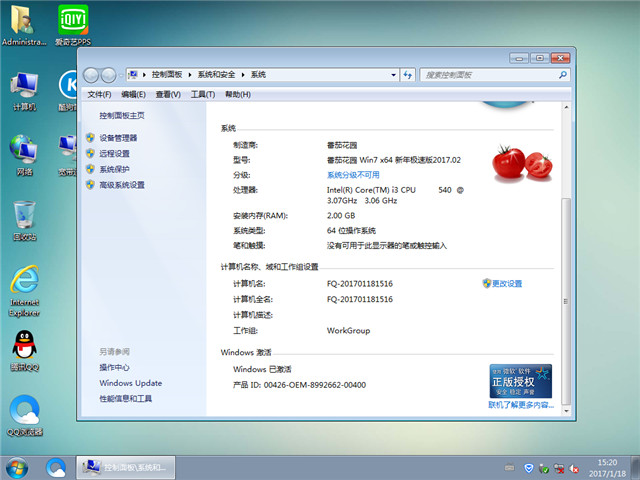The height and width of the screenshot is (480, 640).
Task: Expand the arrow after 控制面板 breadcrumb
Action: tap(190, 75)
